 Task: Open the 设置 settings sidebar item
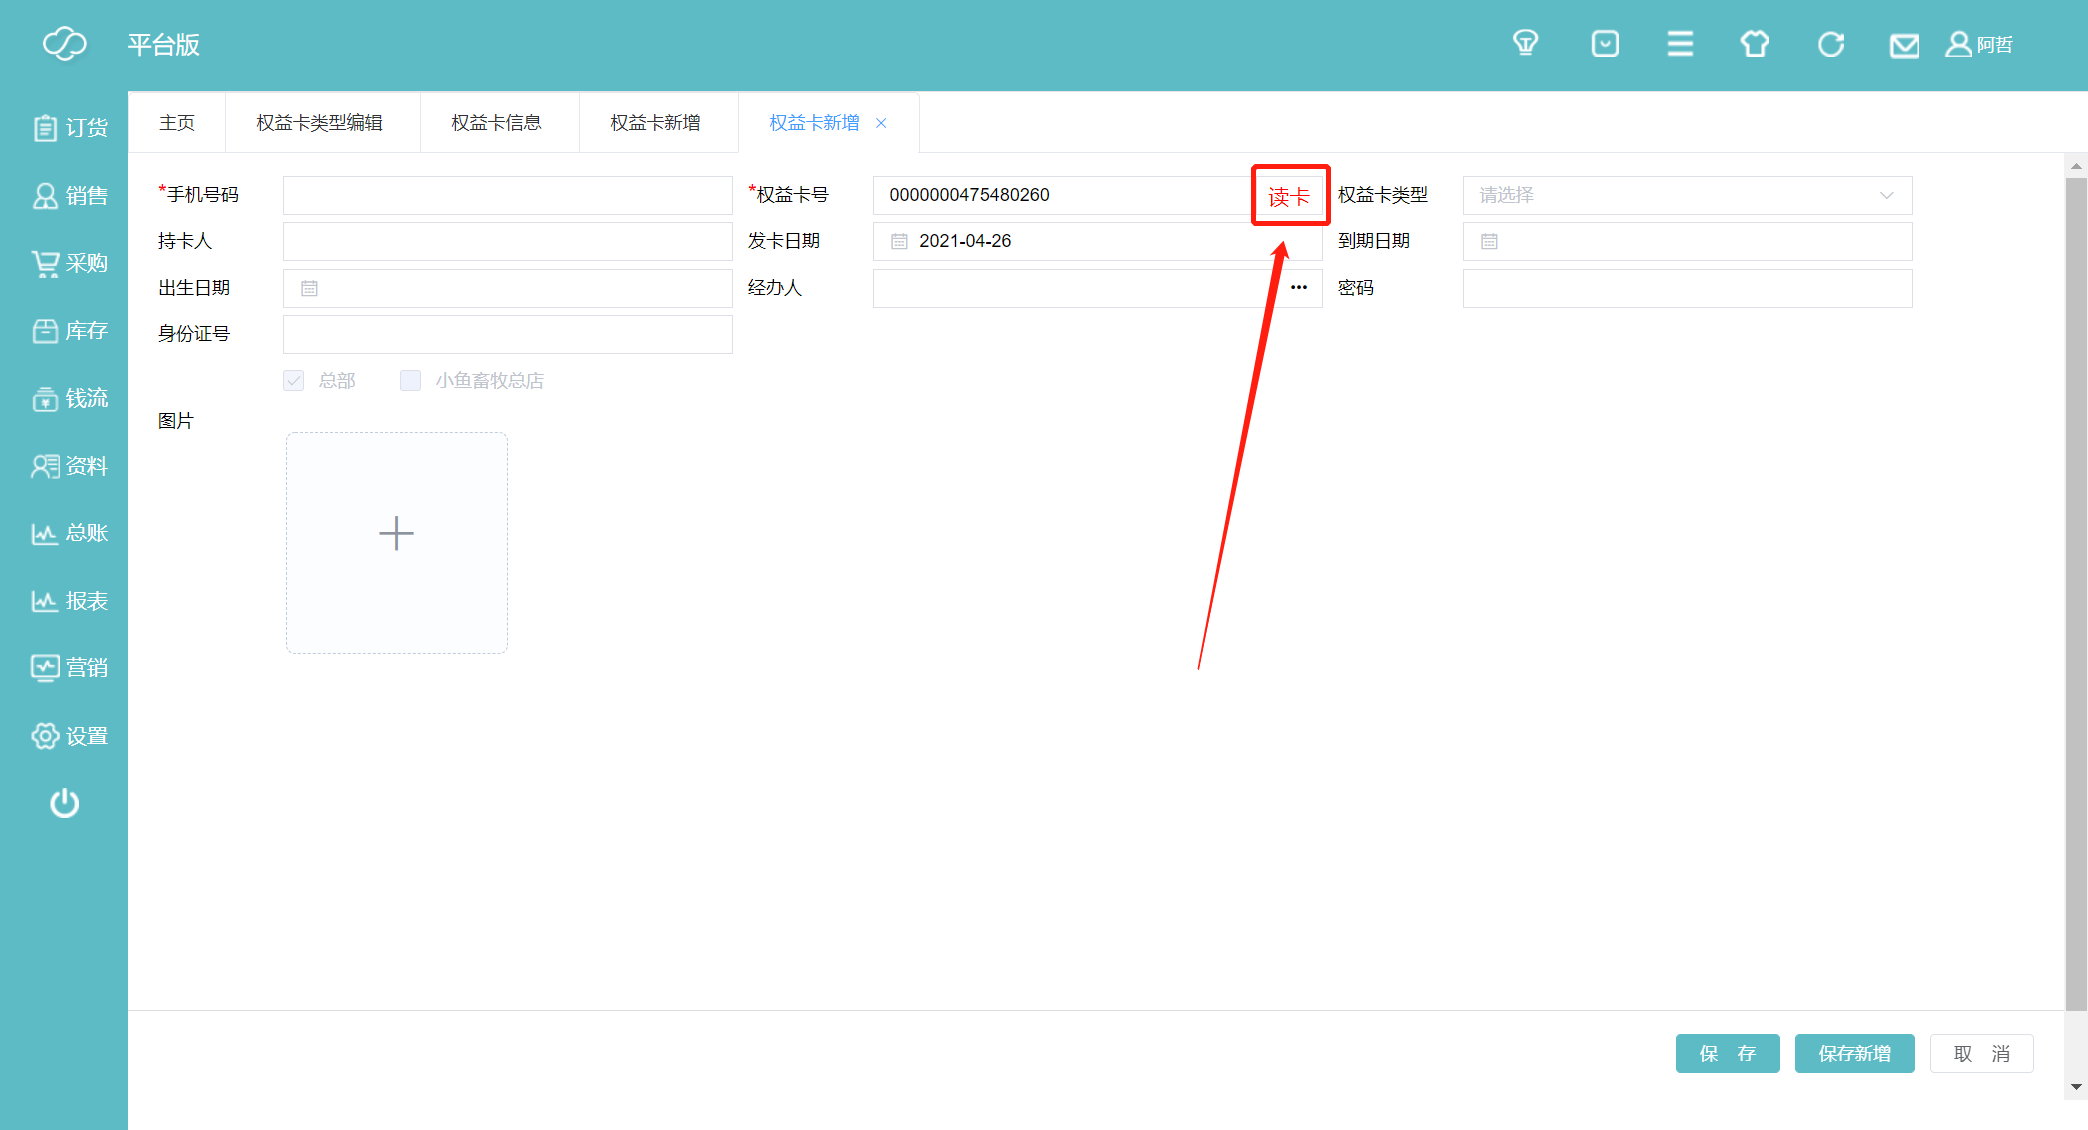[x=69, y=736]
